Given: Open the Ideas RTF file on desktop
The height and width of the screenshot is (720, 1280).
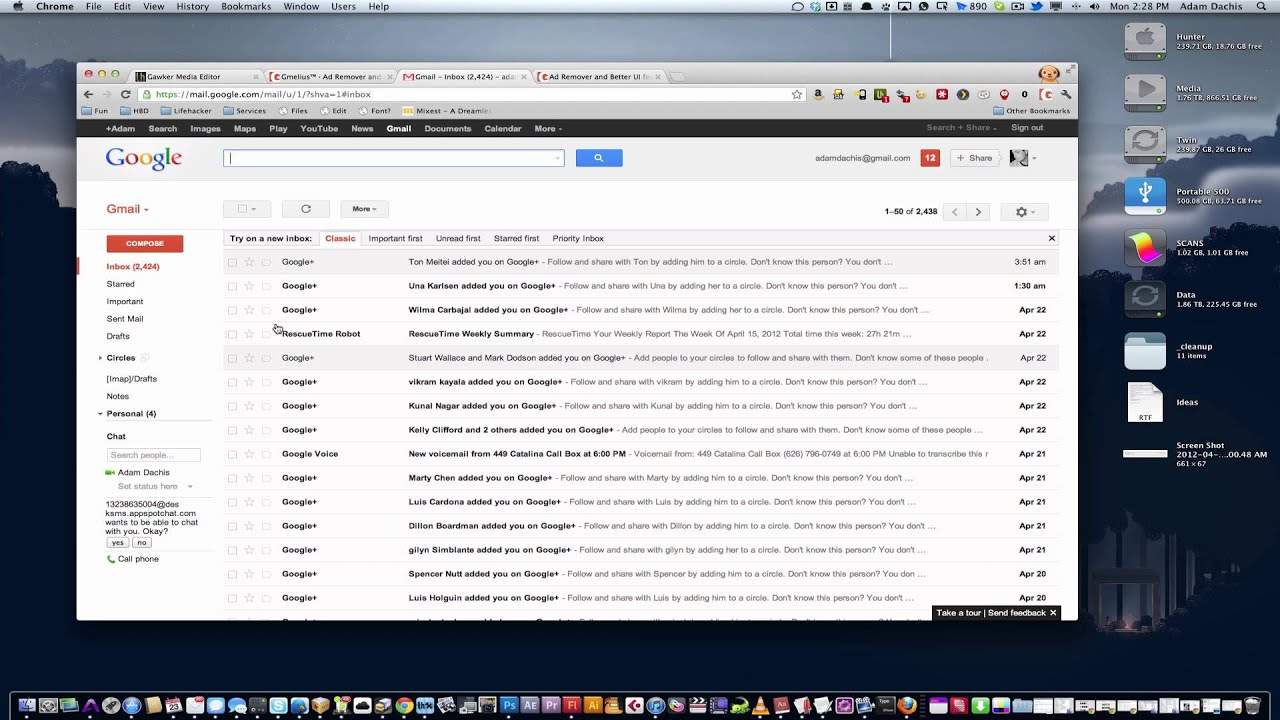Looking at the screenshot, I should [1145, 403].
